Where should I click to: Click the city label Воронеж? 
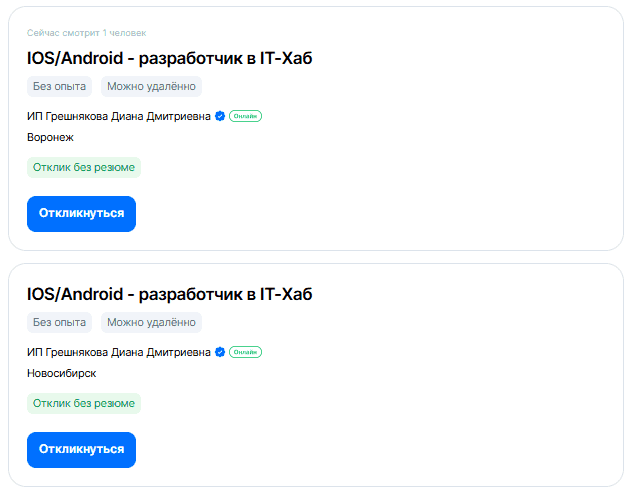tap(50, 137)
